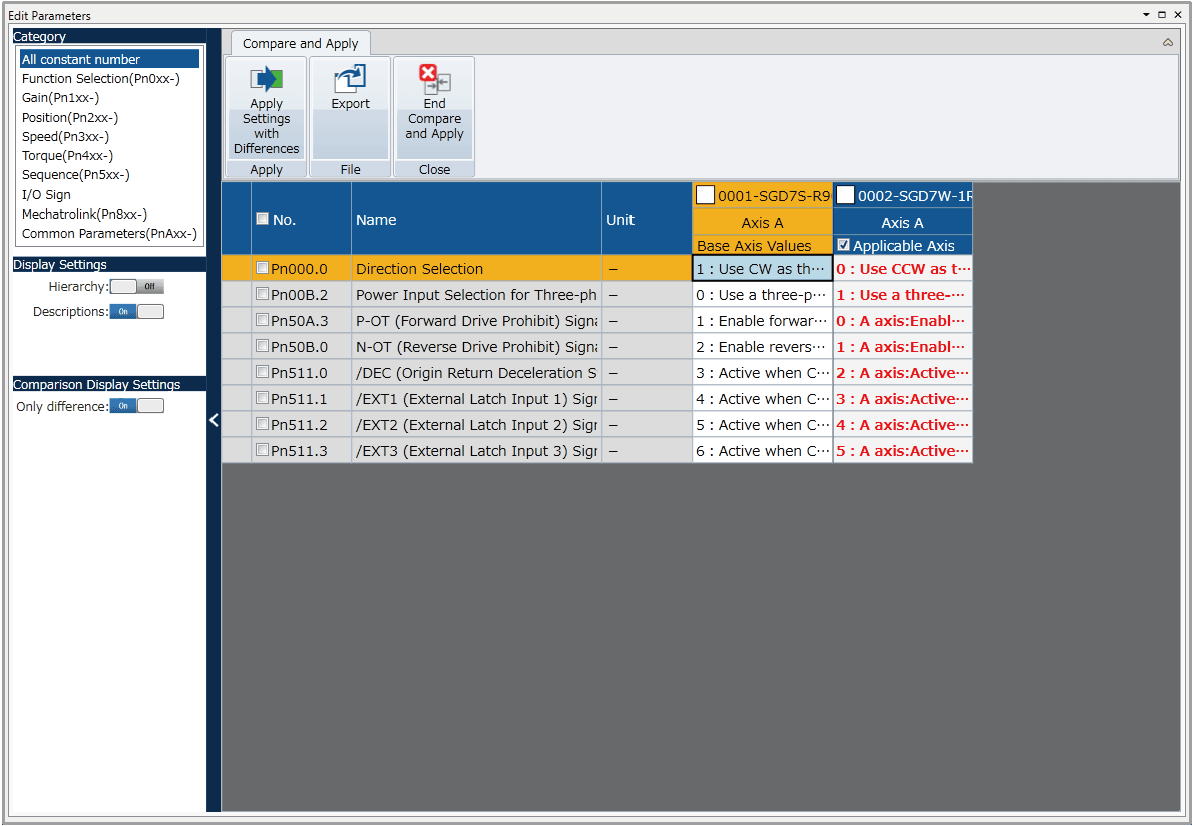Collapse the left side panel arrow
1192x826 pixels.
click(213, 420)
